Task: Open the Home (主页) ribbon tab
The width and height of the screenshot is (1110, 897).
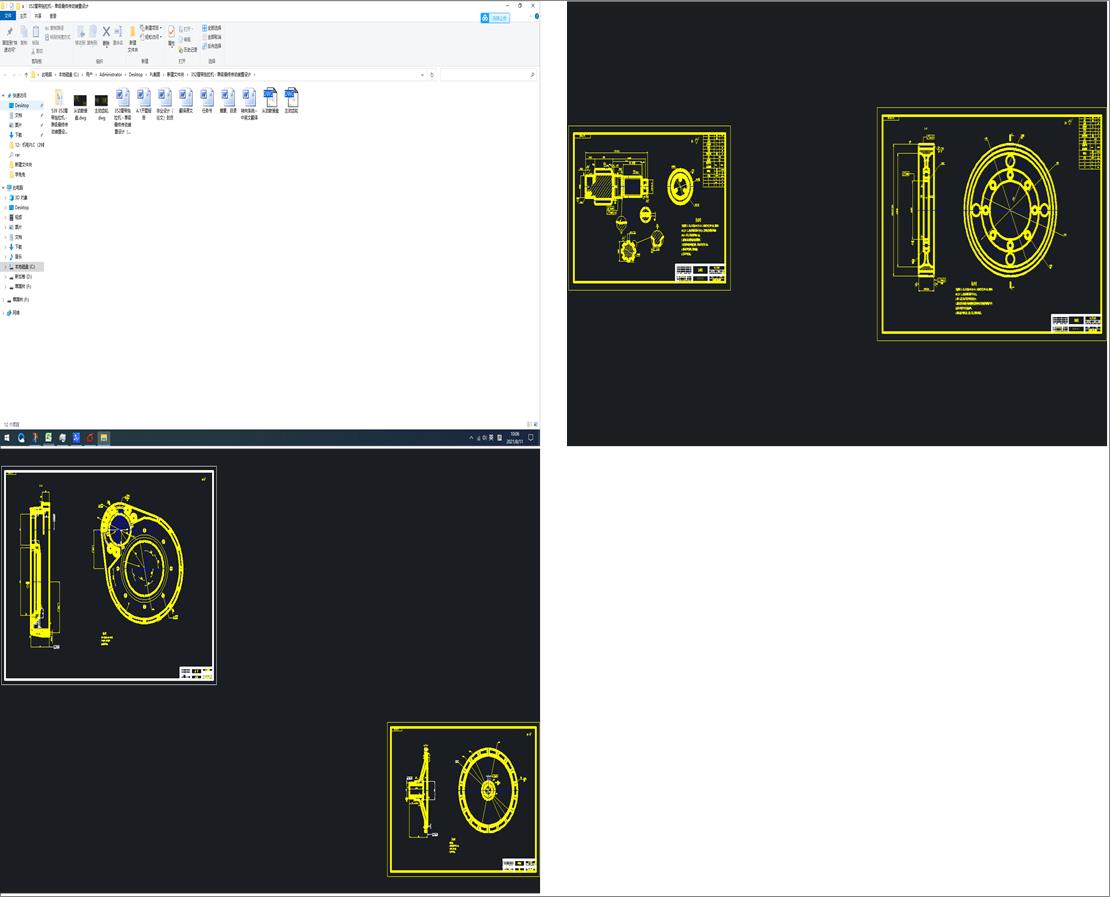Action: click(23, 16)
